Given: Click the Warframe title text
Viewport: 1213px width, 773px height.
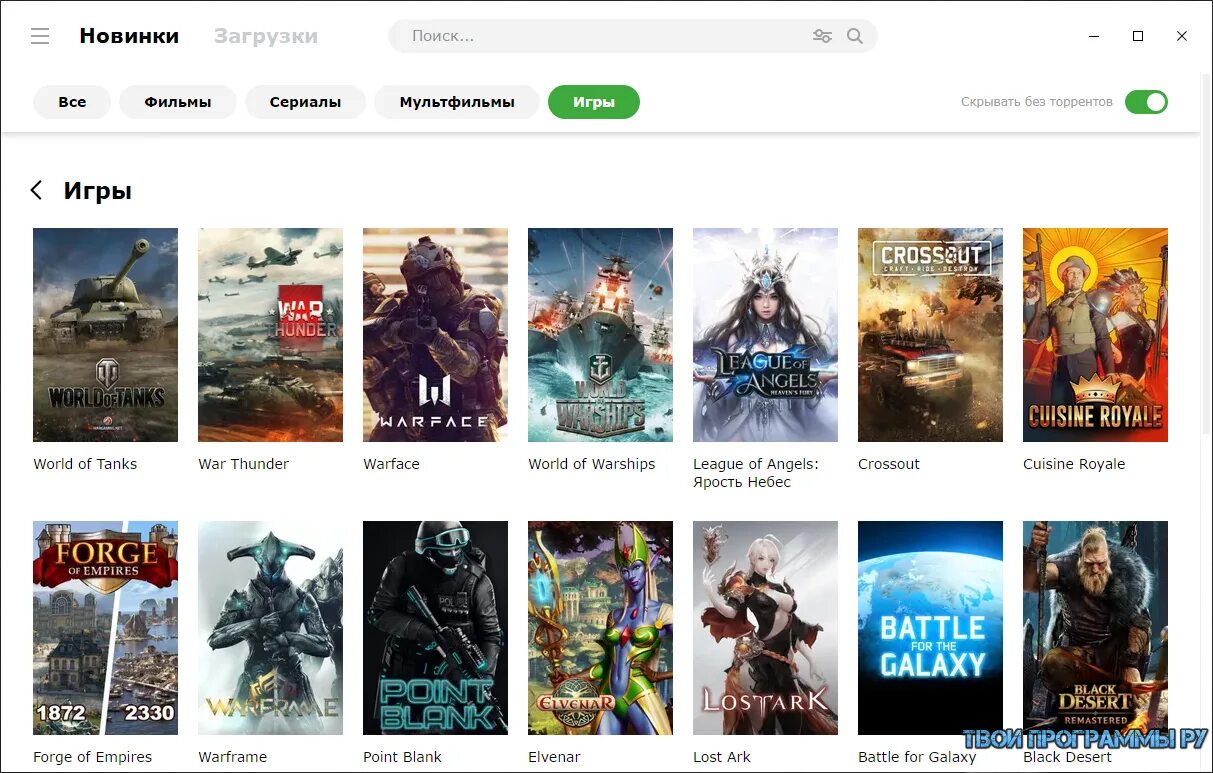Looking at the screenshot, I should (233, 757).
